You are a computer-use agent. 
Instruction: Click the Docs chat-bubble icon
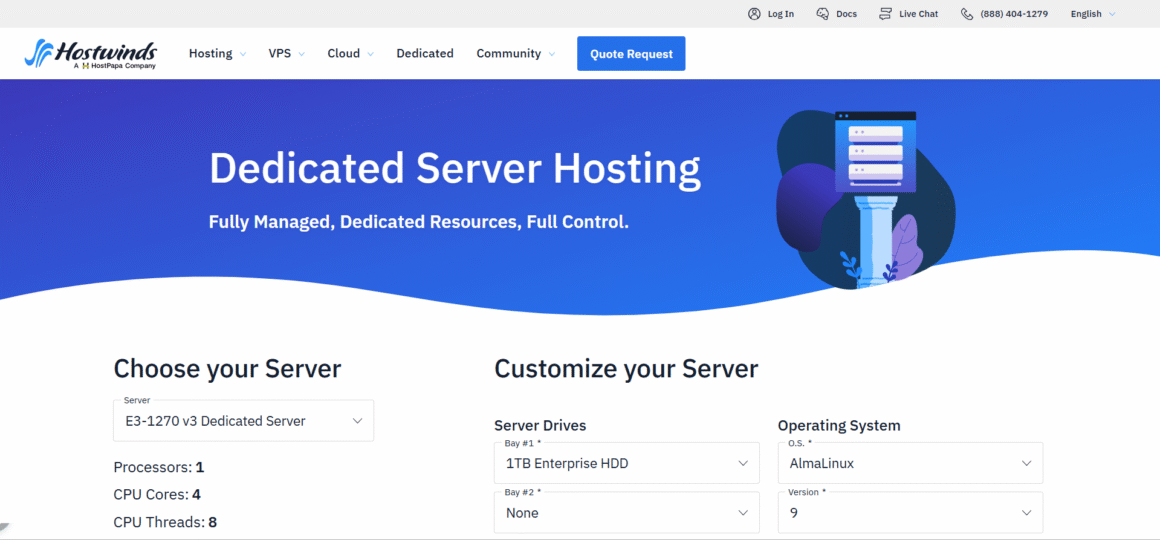click(823, 13)
